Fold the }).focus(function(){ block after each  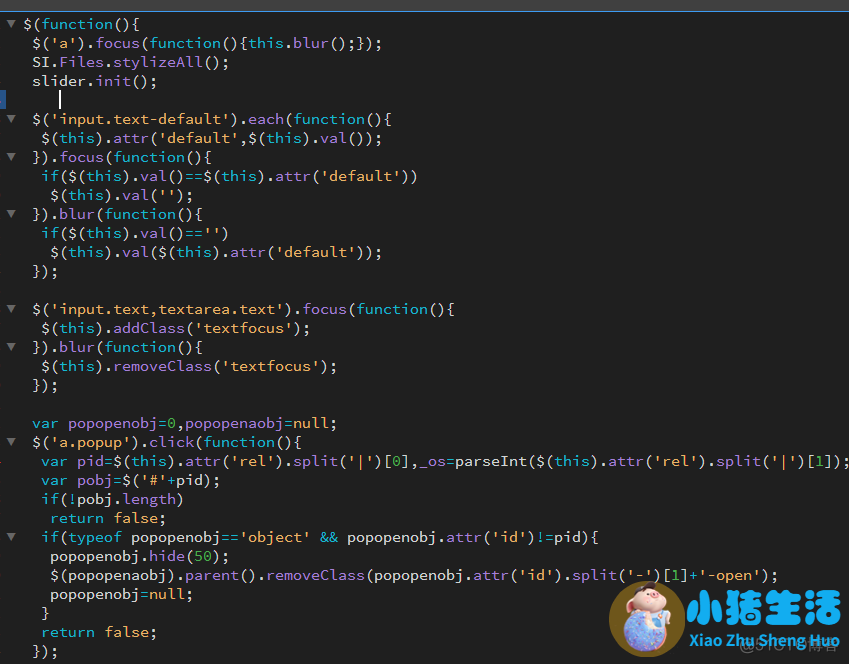point(11,157)
